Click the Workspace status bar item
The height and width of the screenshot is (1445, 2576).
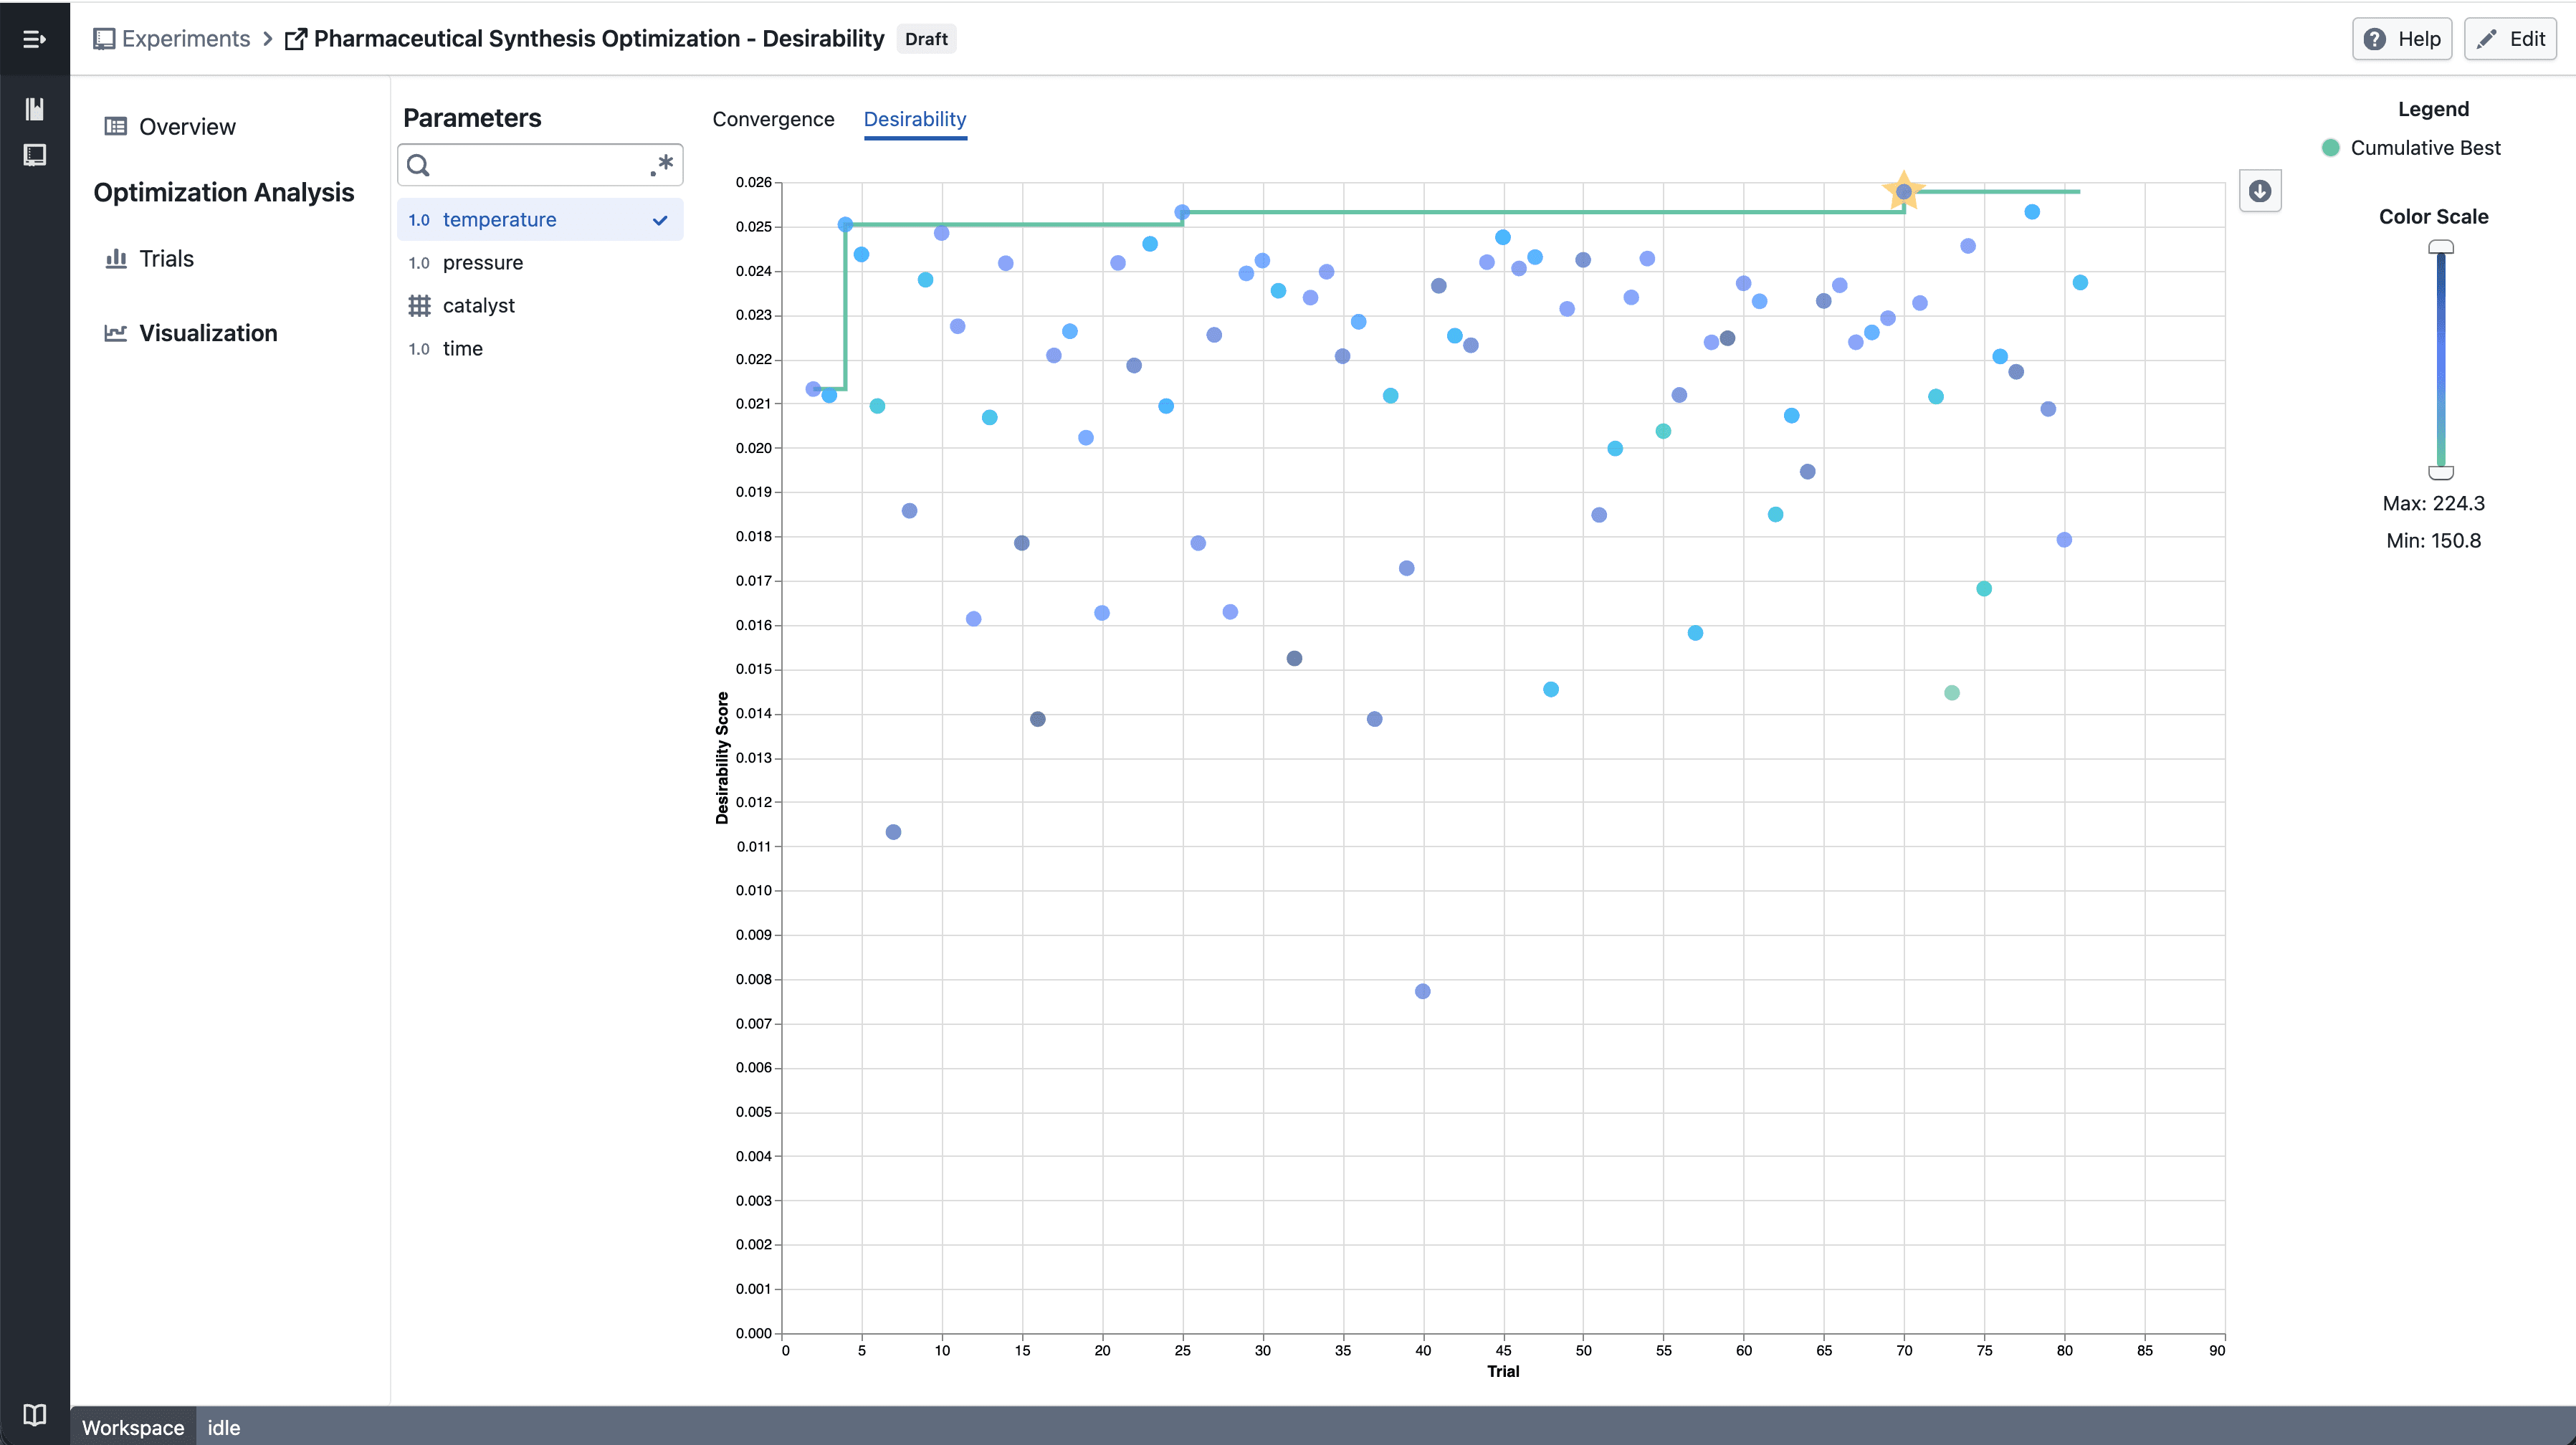click(x=133, y=1427)
